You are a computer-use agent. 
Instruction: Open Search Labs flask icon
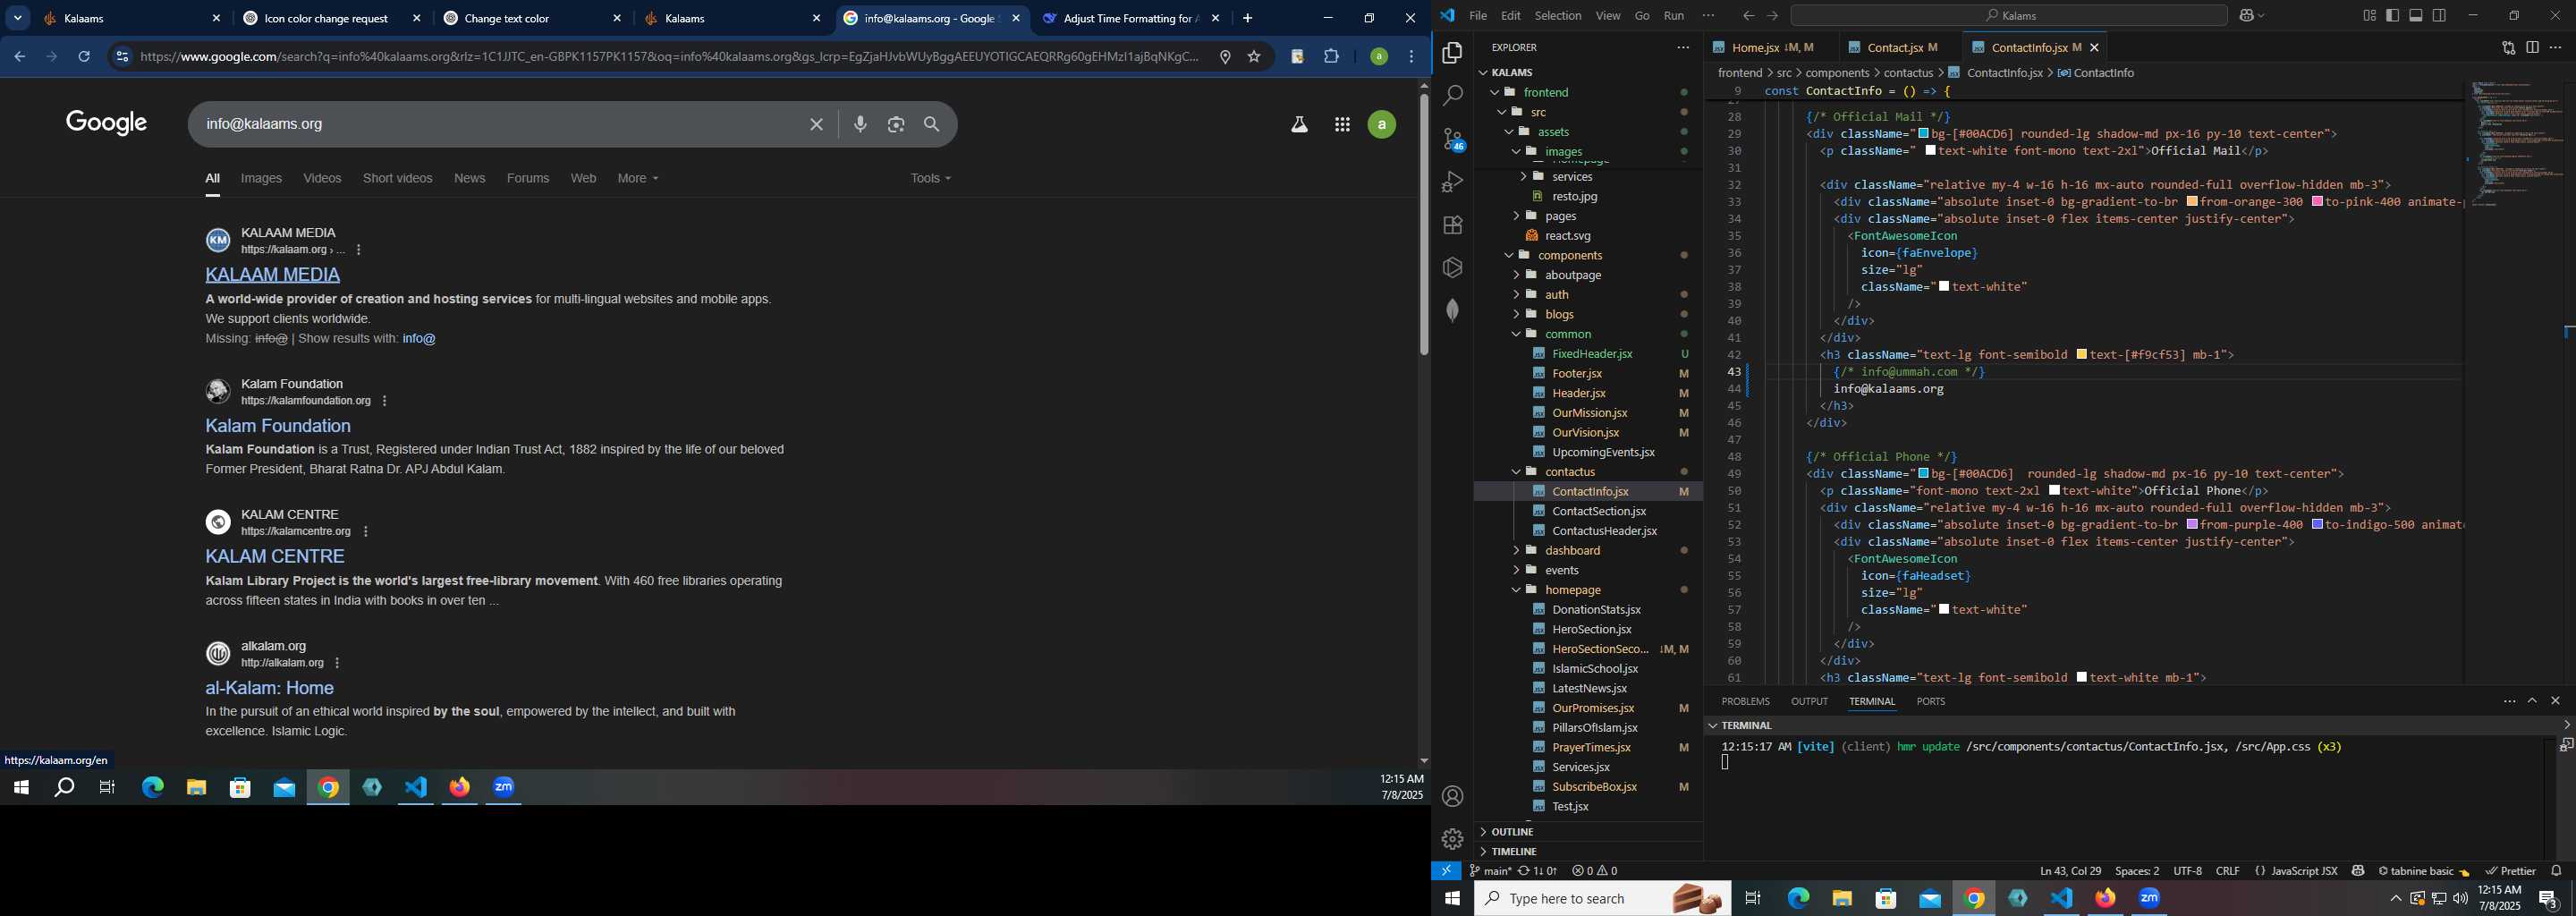pyautogui.click(x=1299, y=125)
